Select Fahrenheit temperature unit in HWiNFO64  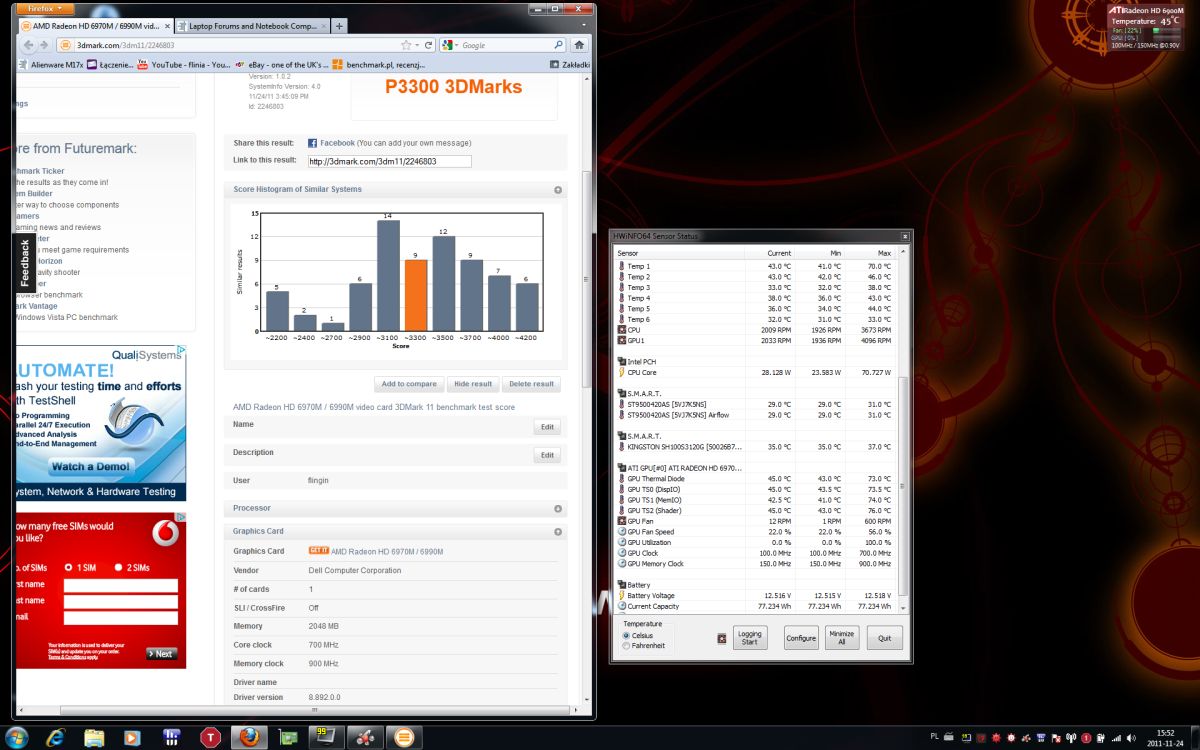point(627,646)
